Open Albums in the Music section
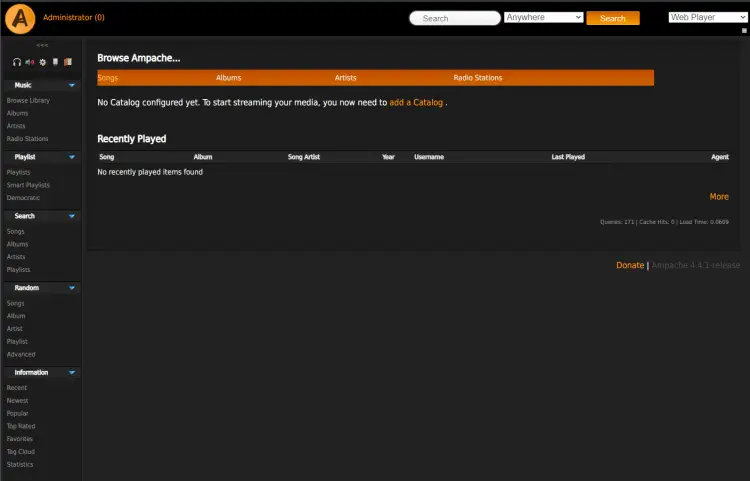The width and height of the screenshot is (750, 481). (x=17, y=113)
